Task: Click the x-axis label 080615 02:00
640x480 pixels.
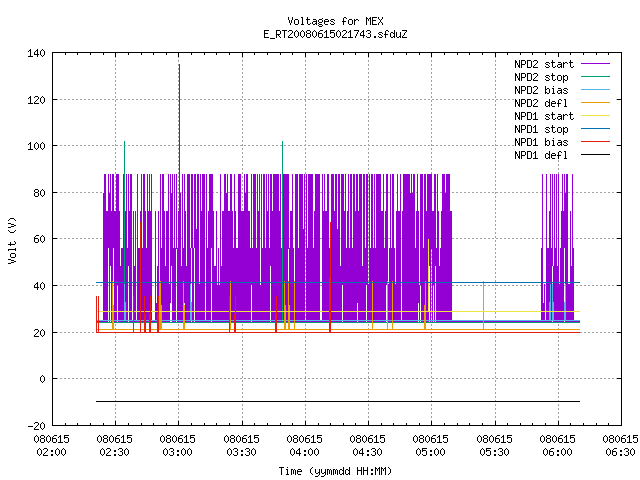Action: (51, 446)
